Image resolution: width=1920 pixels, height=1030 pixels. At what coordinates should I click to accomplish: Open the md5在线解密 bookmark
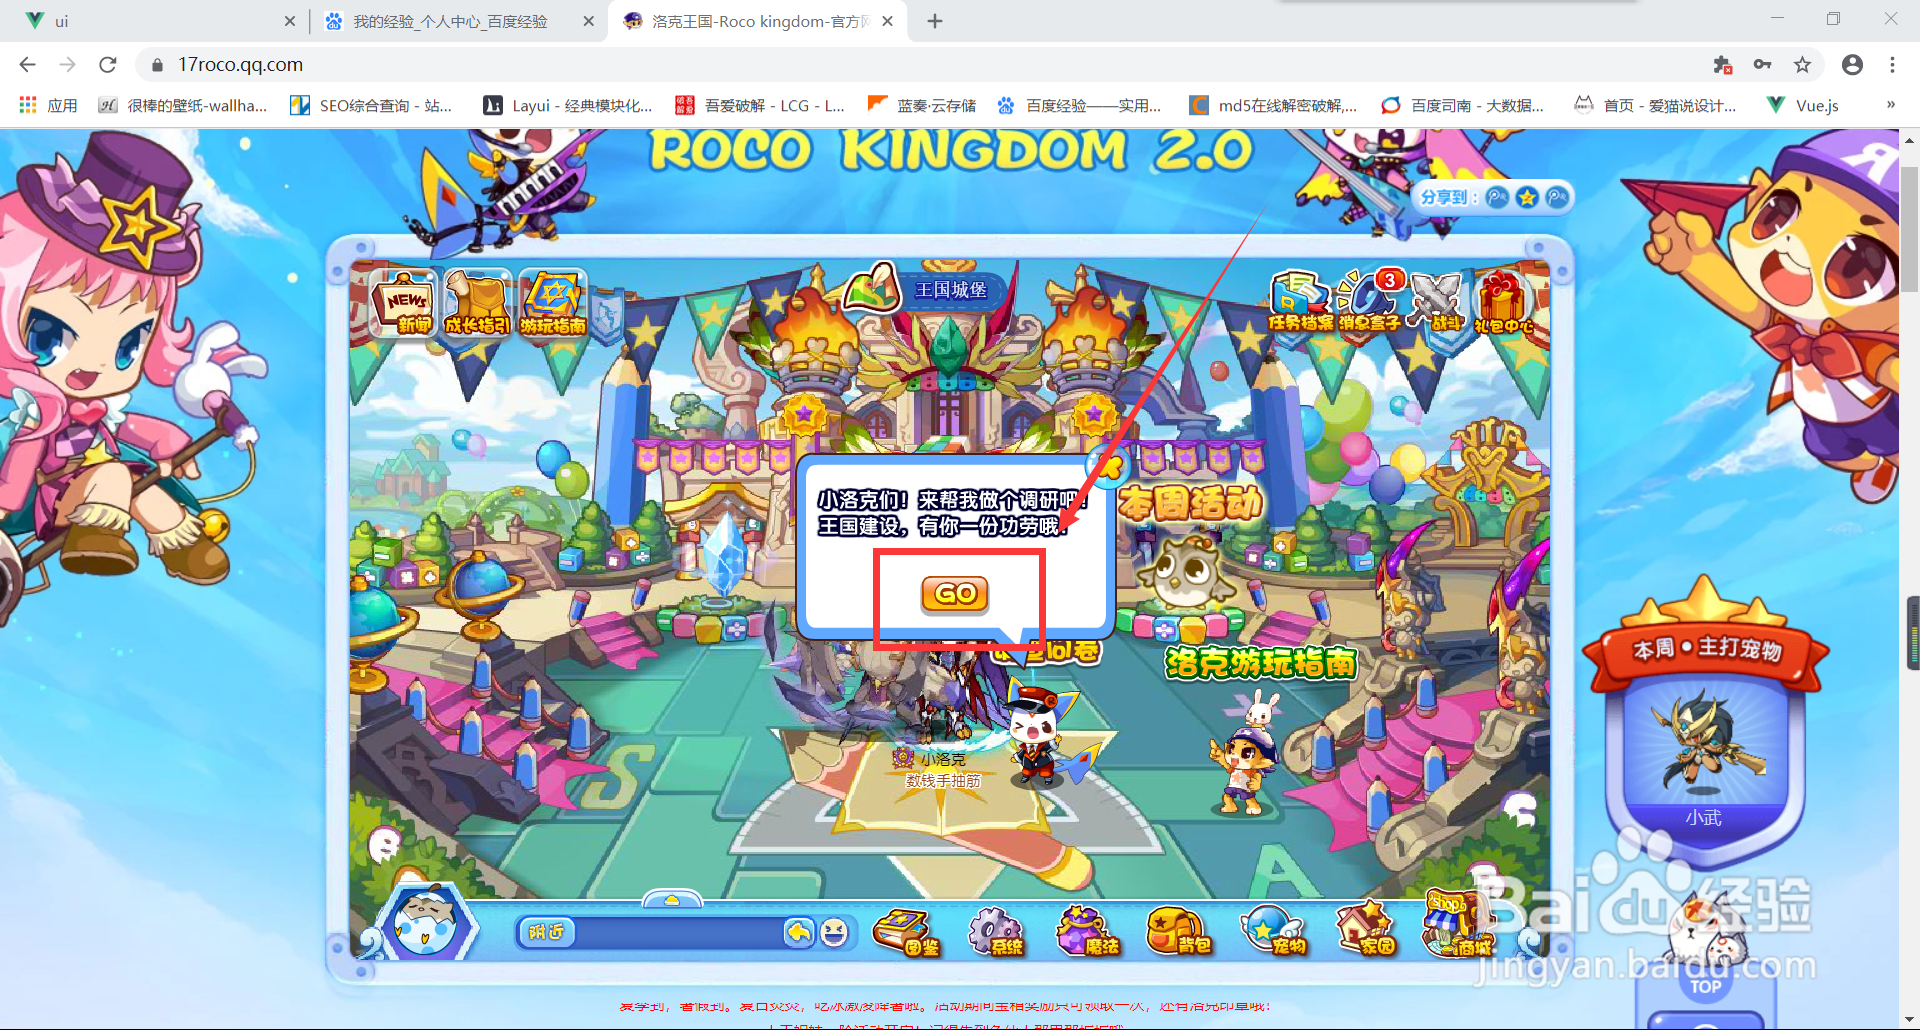[x=1273, y=105]
